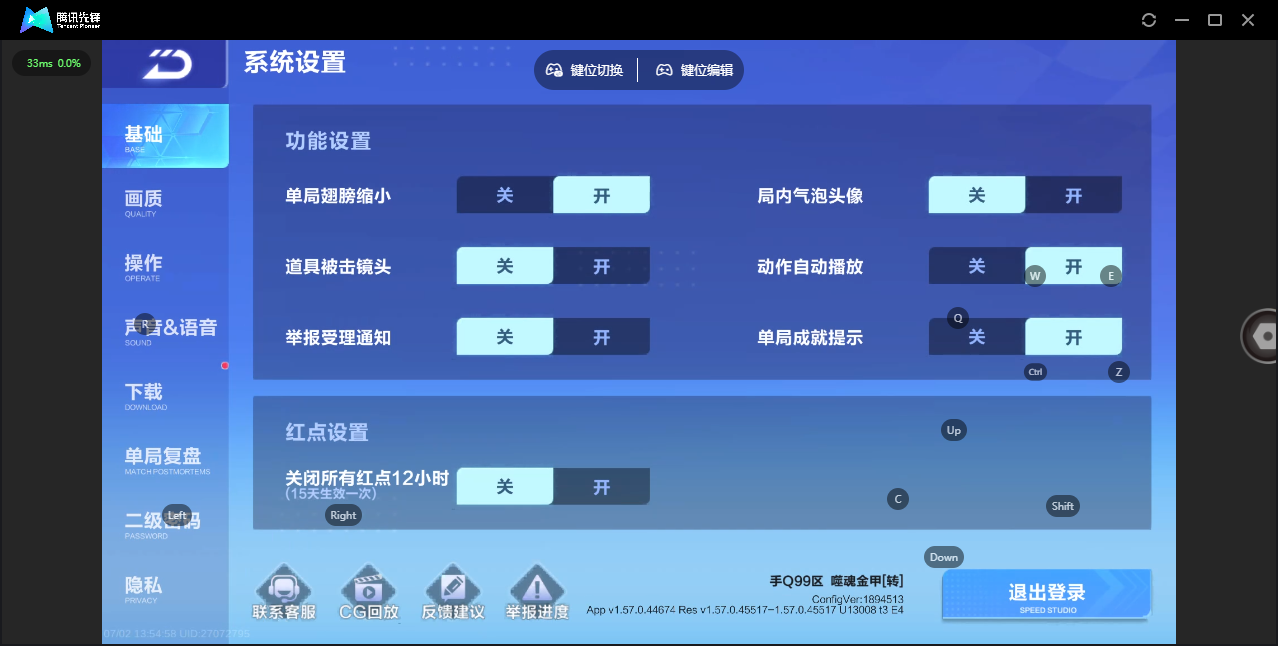This screenshot has width=1278, height=646.
Task: Click the 系统设置 page title
Action: (295, 62)
